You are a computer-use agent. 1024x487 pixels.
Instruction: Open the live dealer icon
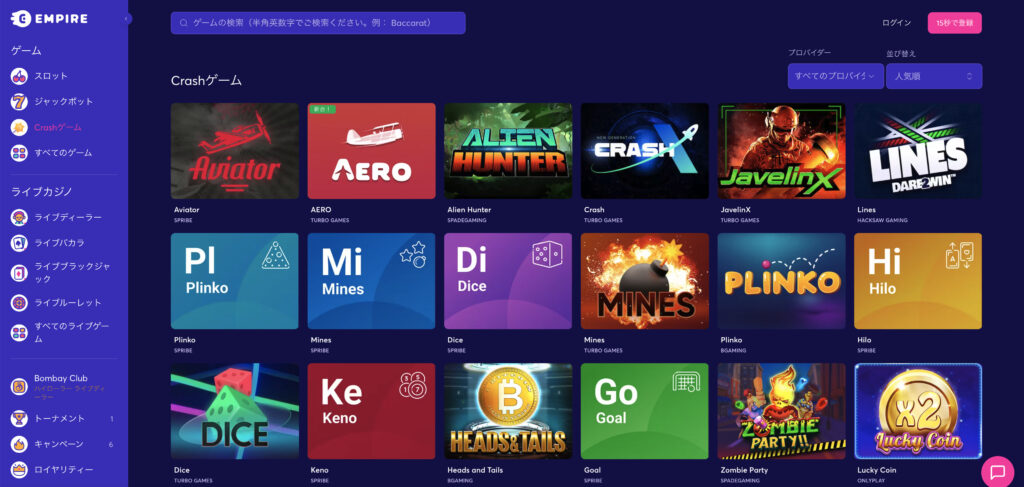point(19,217)
